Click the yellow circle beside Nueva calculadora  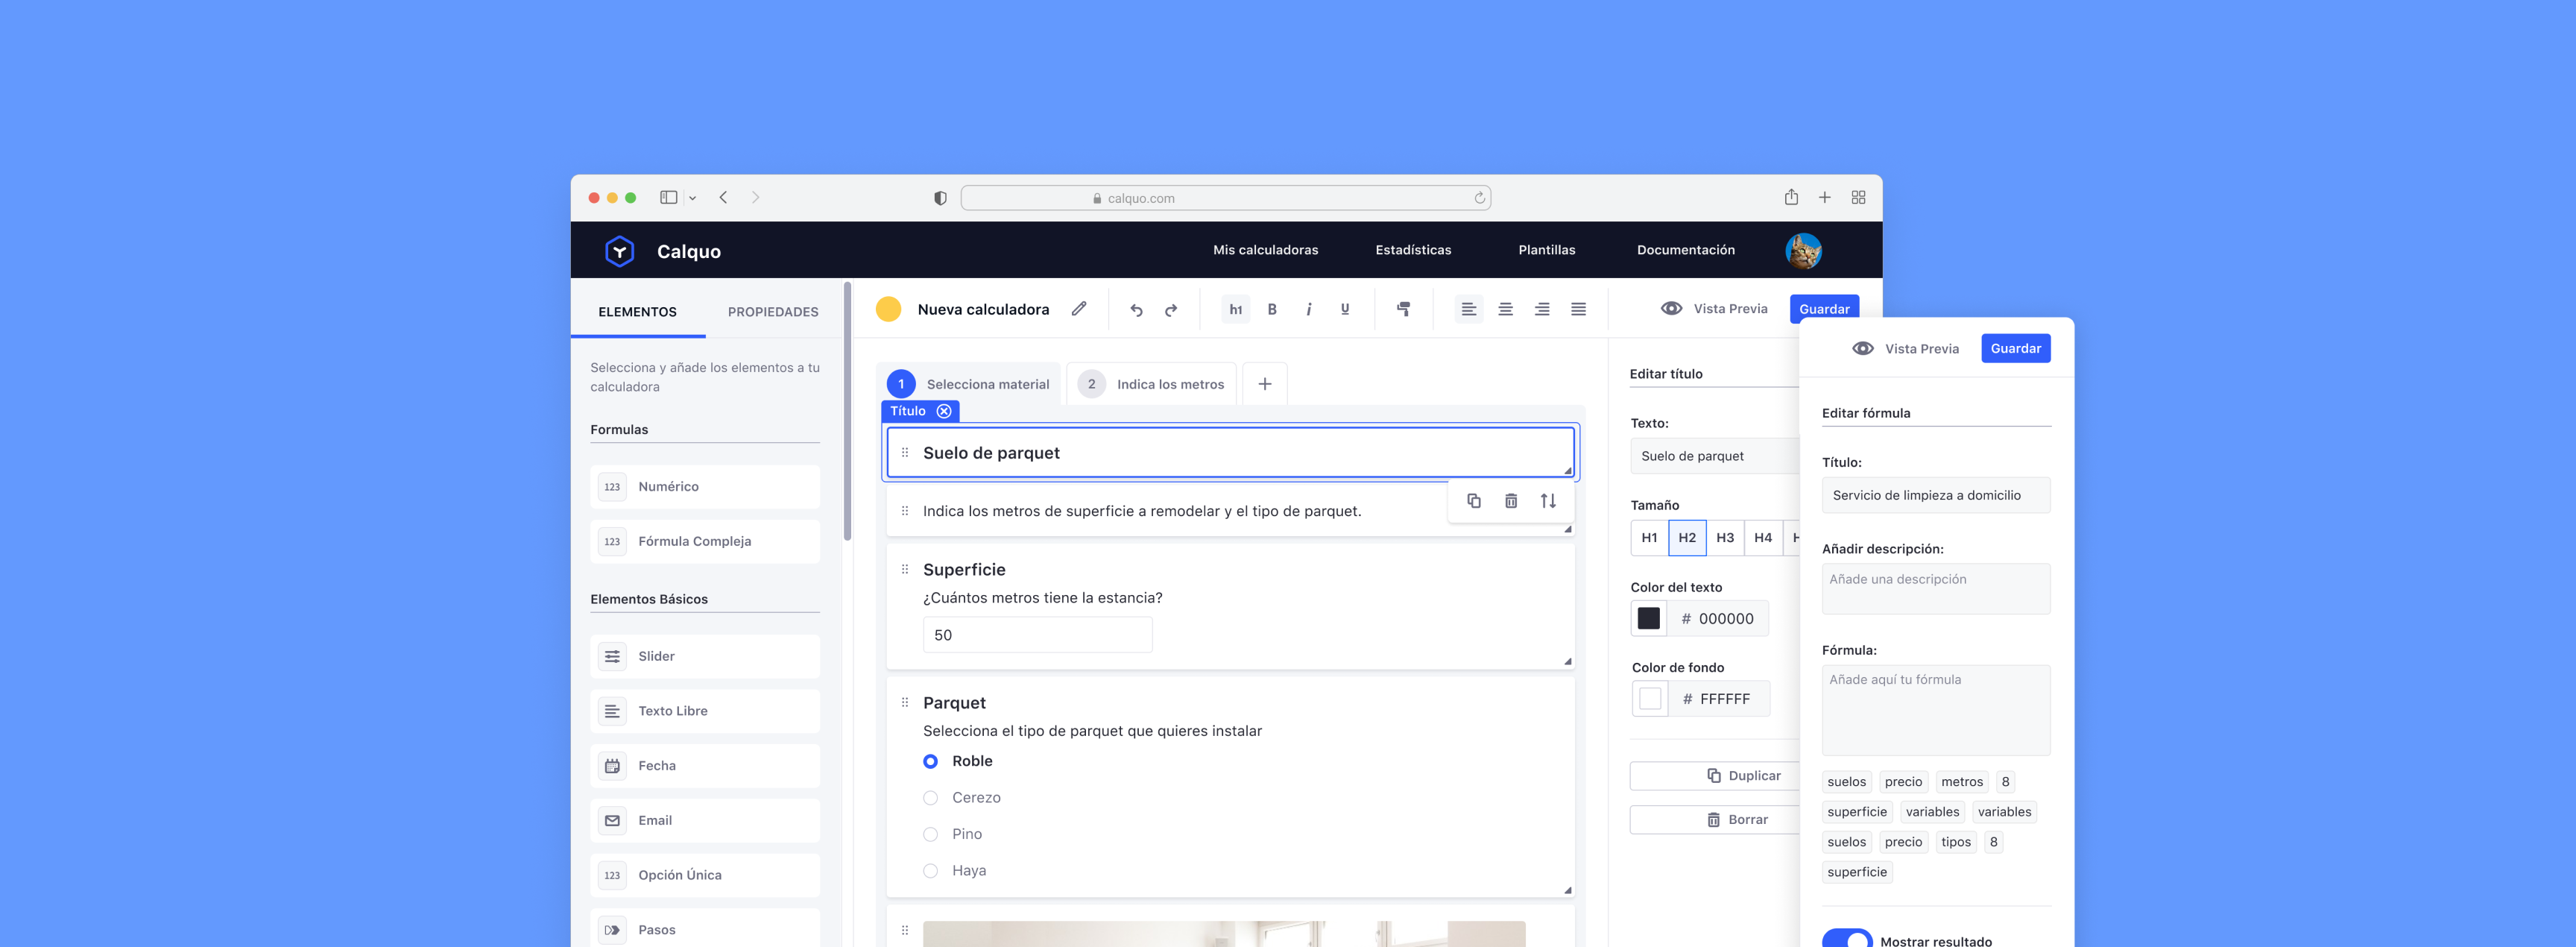[x=888, y=309]
